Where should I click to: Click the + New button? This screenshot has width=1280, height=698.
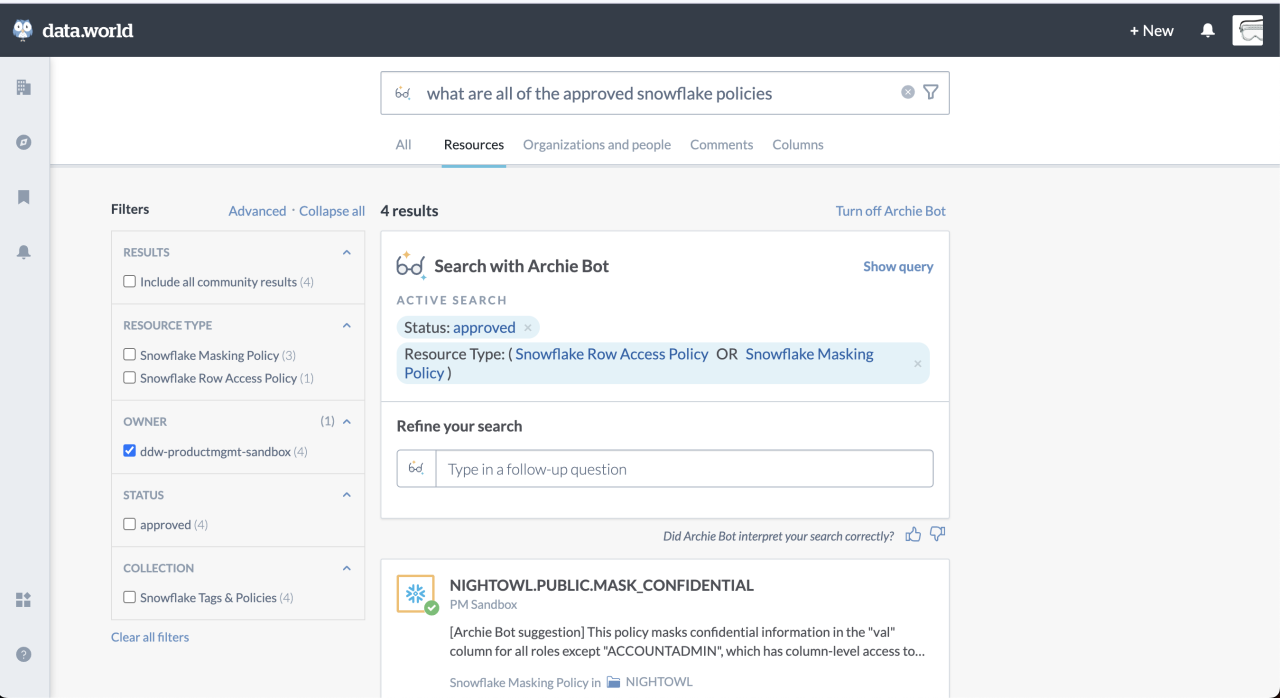(1152, 31)
